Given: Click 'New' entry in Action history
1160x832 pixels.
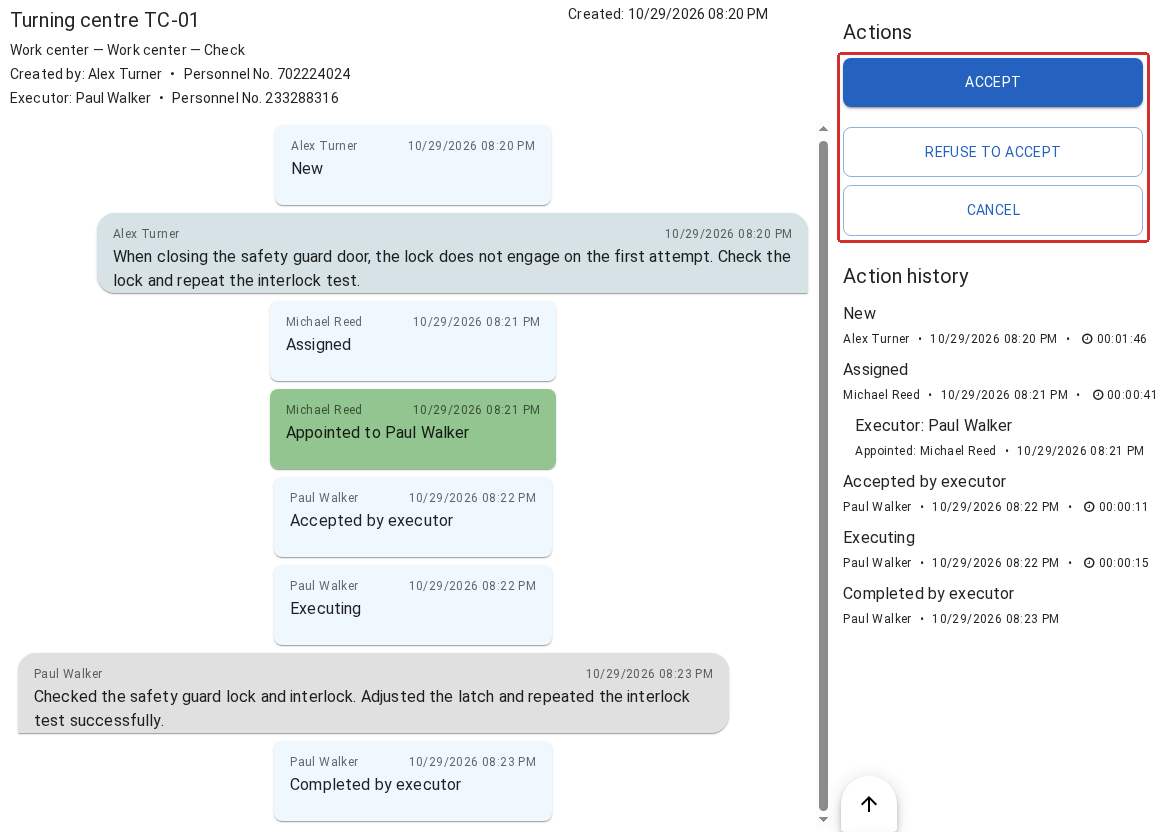Looking at the screenshot, I should [x=860, y=314].
